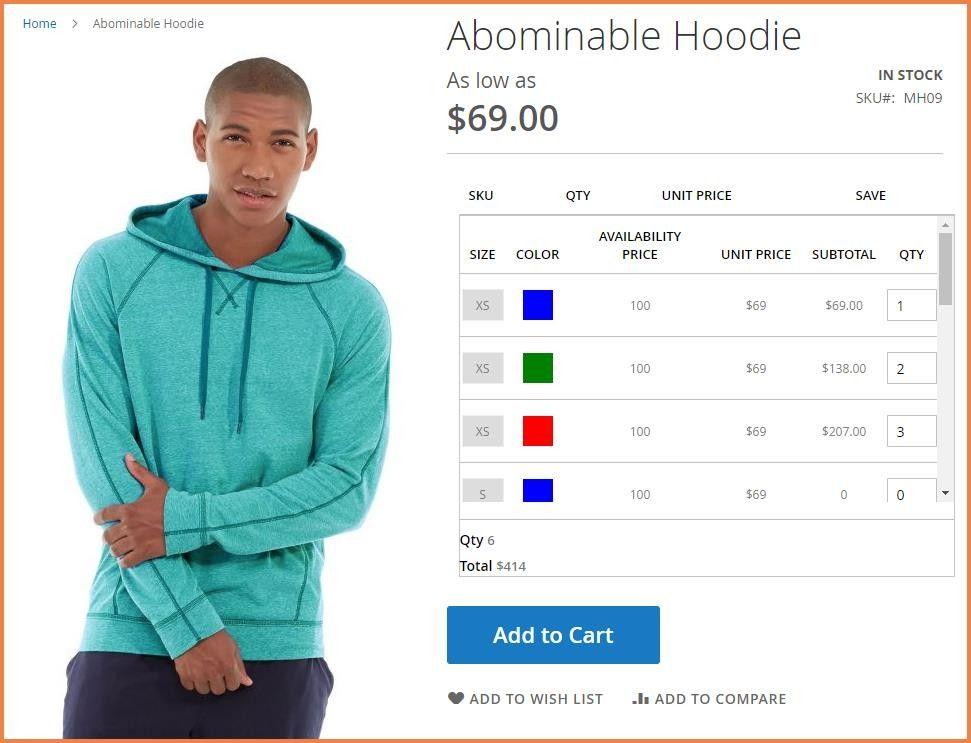The image size is (971, 743).
Task: Focus the quantity field showing 3
Action: click(911, 432)
